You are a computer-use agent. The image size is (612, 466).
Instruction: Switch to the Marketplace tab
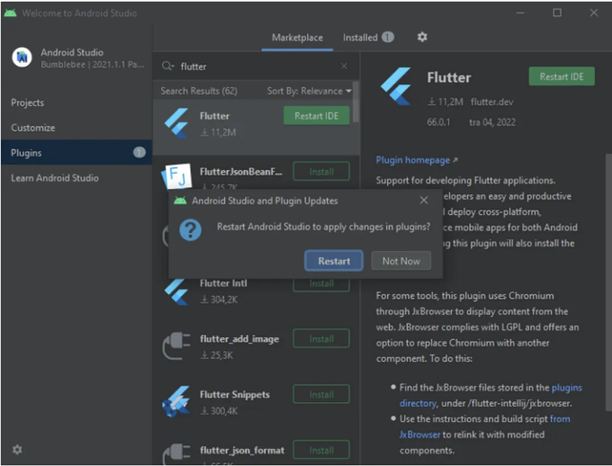pyautogui.click(x=297, y=37)
